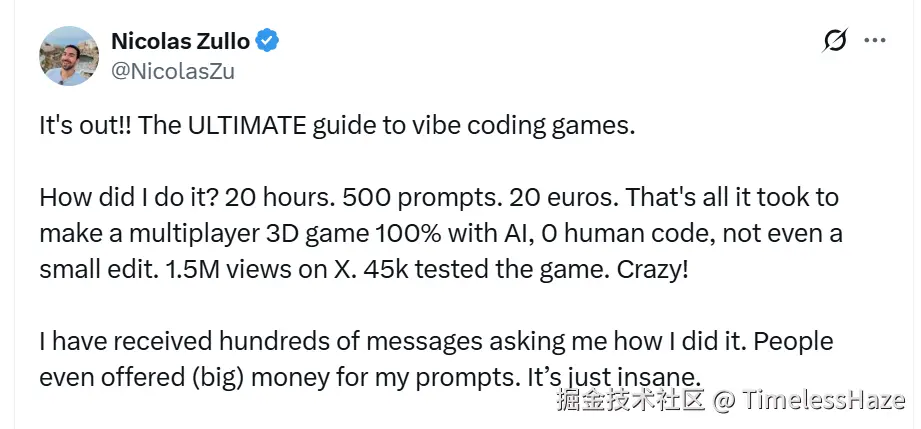This screenshot has height=429, width=921.
Task: Click the word "Crazy!" in the post
Action: 651,270
